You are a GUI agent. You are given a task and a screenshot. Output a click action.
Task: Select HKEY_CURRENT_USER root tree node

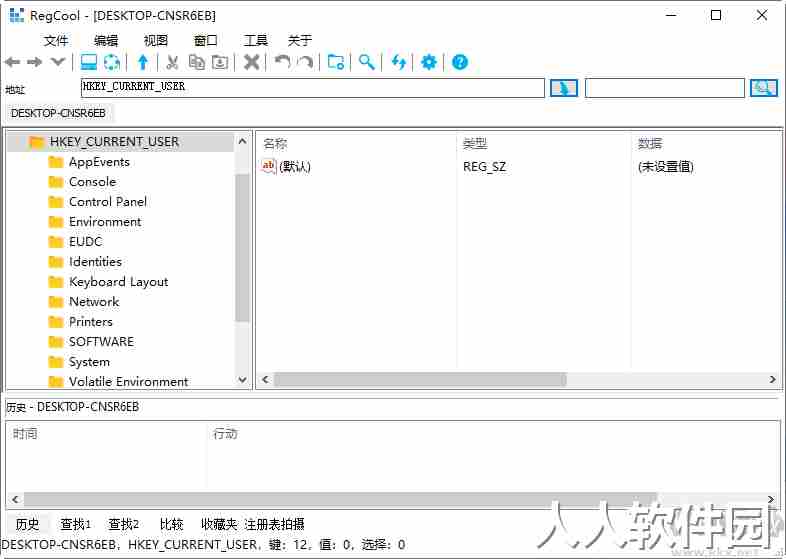tap(114, 142)
